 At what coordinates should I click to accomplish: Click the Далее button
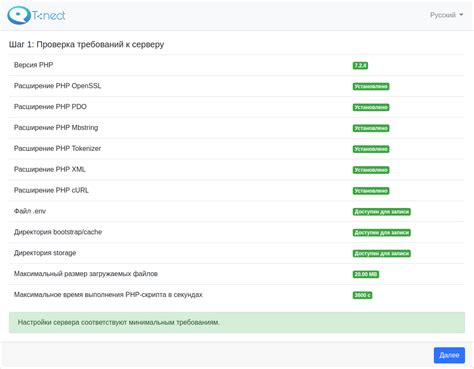449,355
